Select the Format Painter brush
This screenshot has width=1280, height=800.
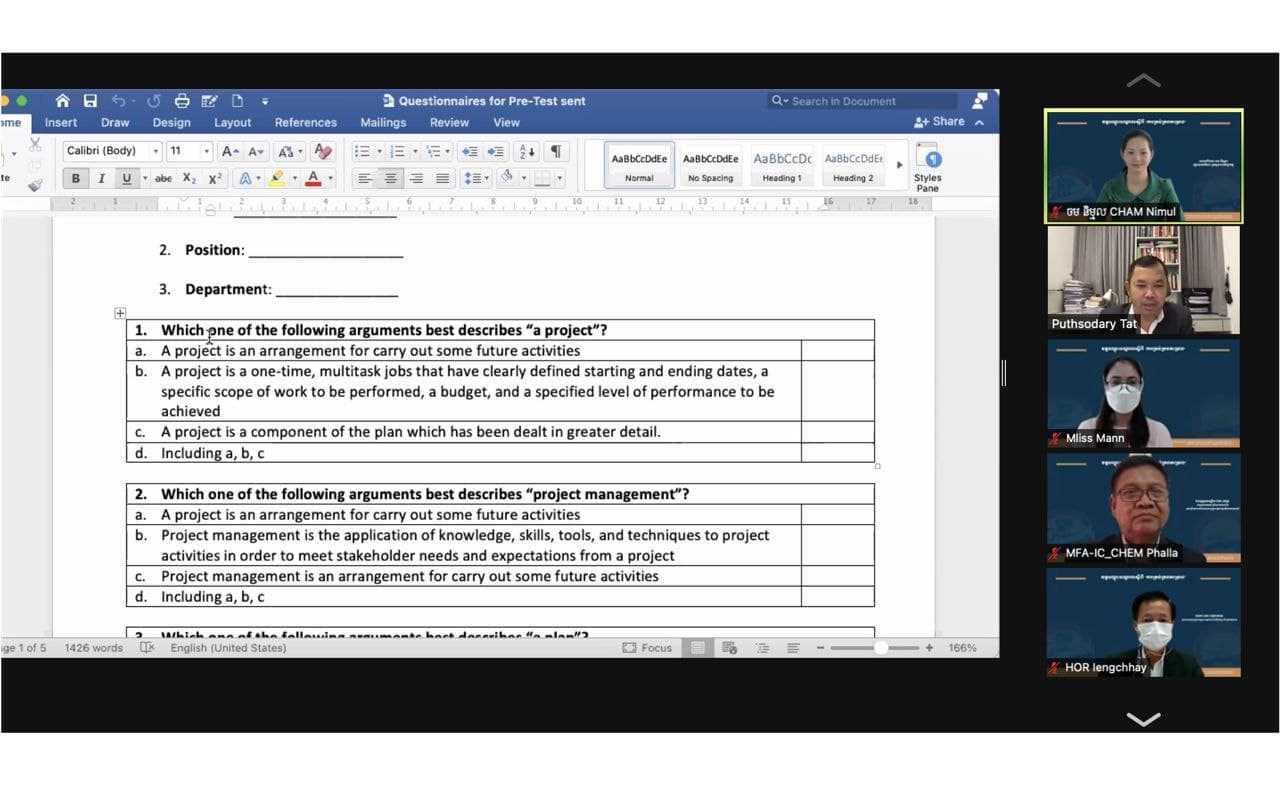[35, 184]
